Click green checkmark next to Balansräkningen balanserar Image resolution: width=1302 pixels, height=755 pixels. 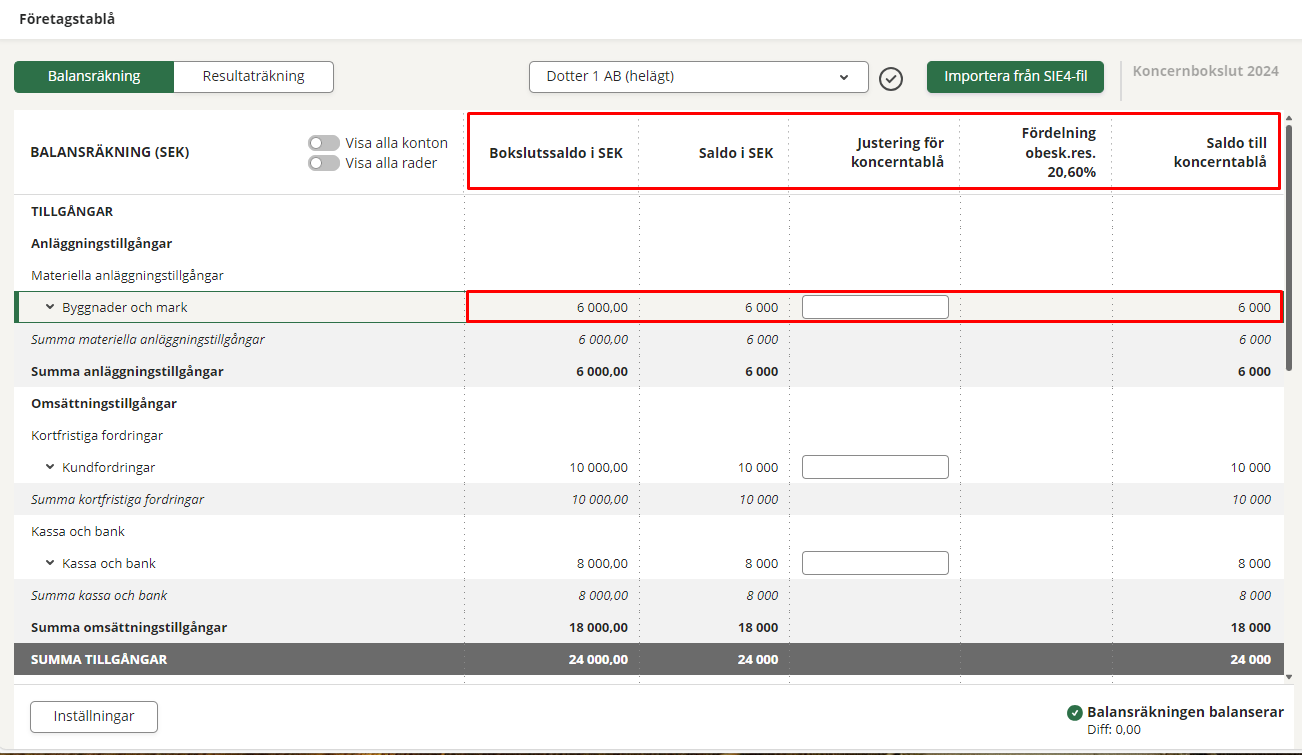[x=1075, y=713]
